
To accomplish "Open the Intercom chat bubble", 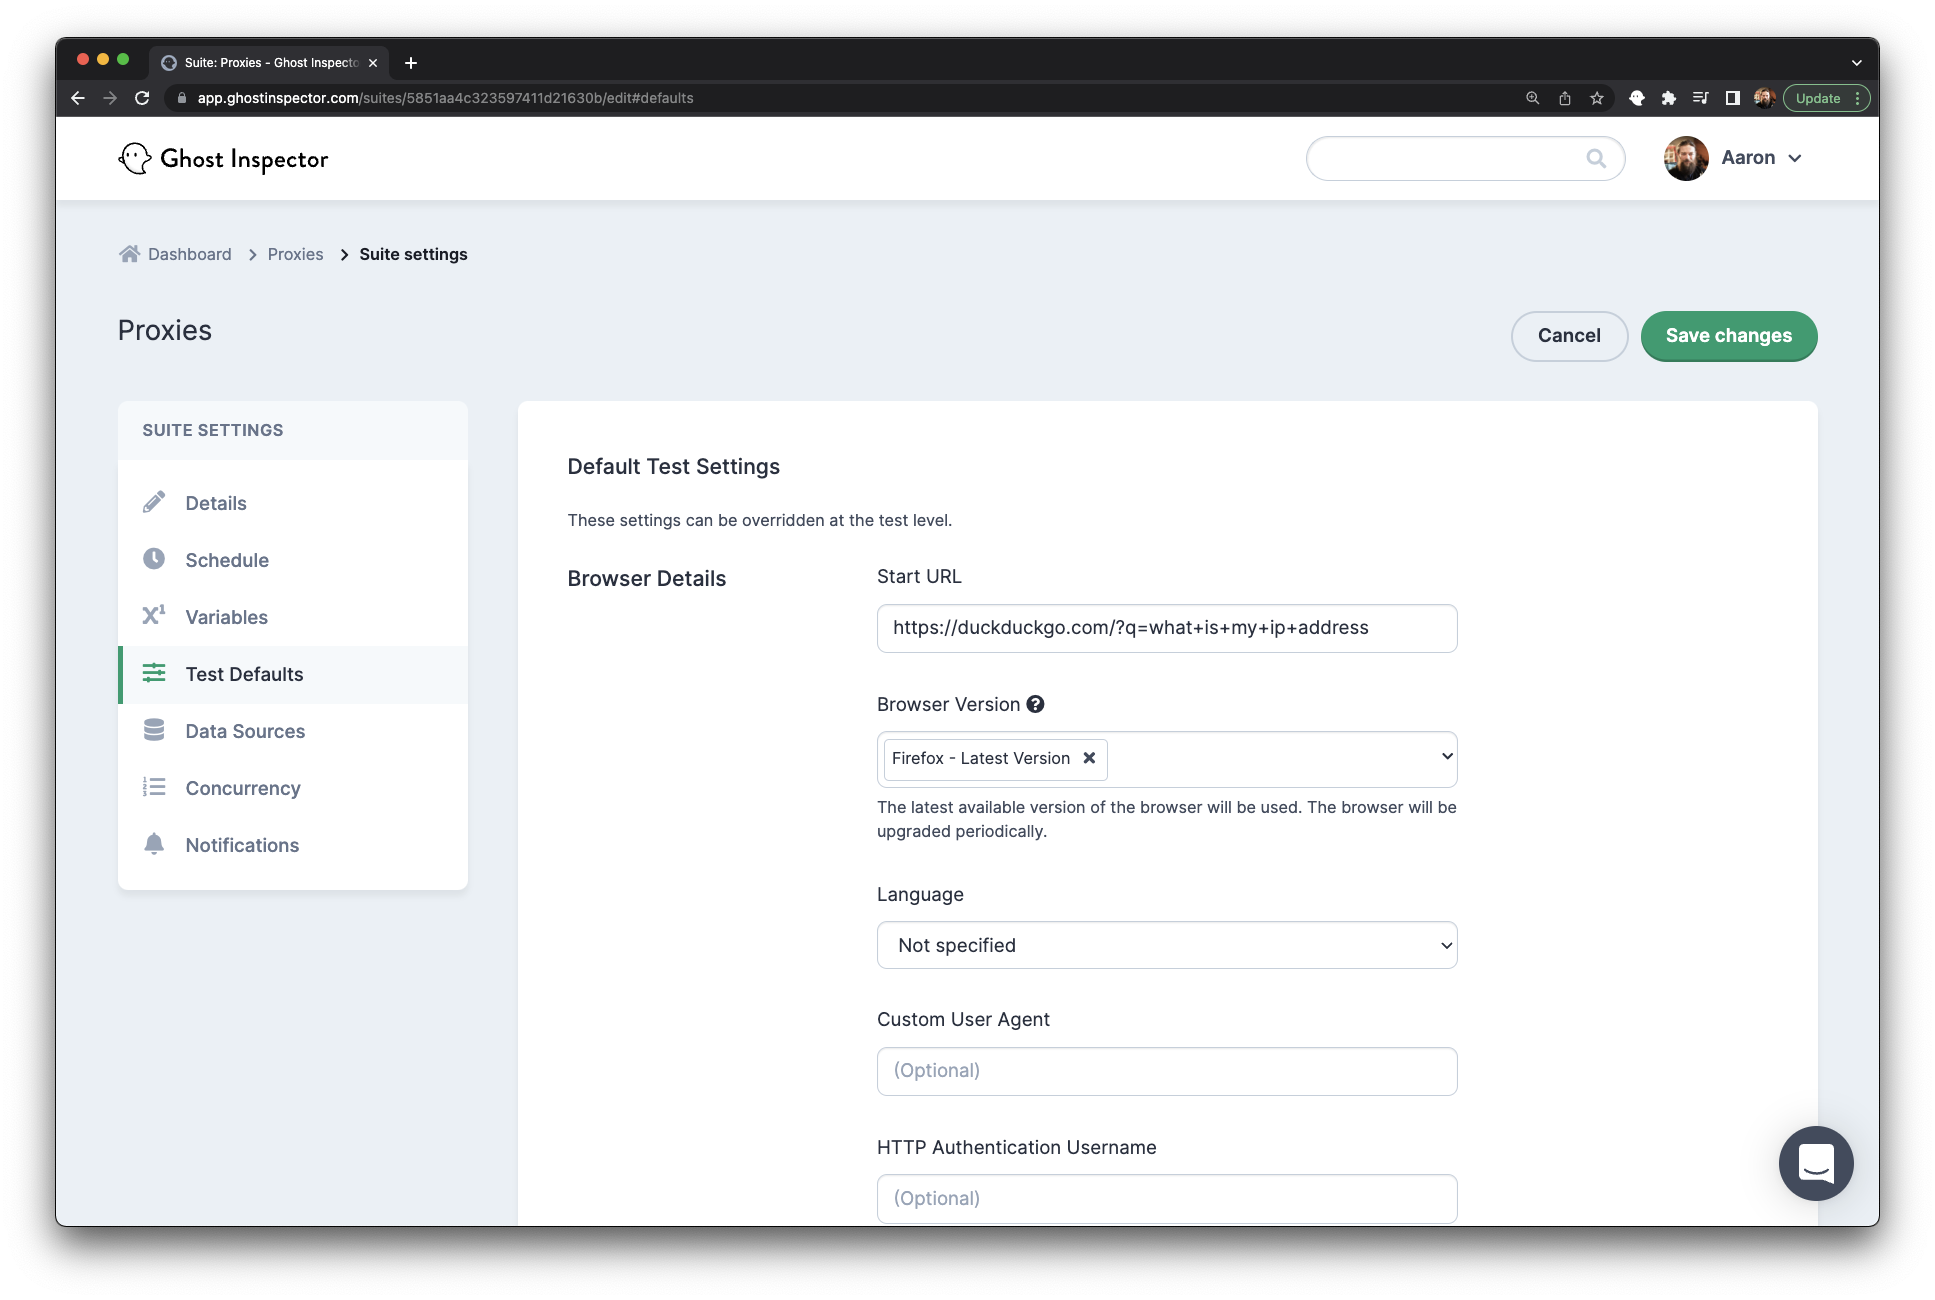I will pos(1816,1163).
